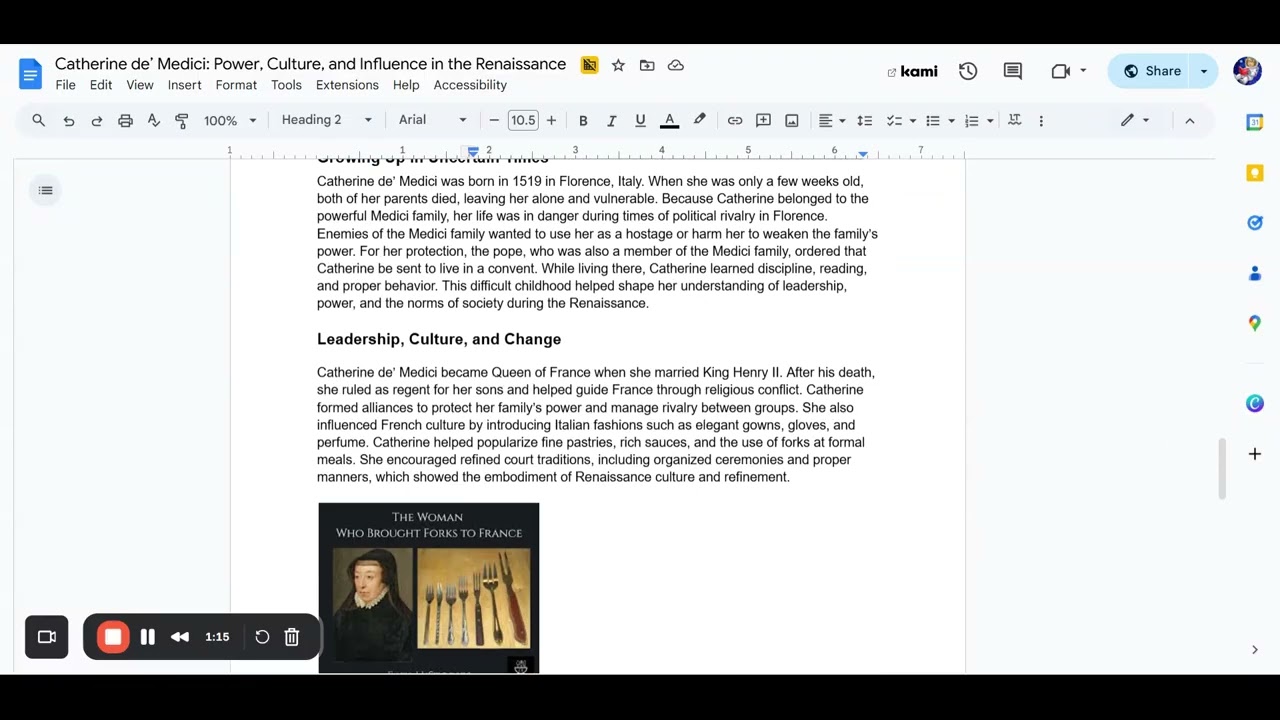Open the kami extension link
The width and height of the screenshot is (1280, 720).
click(x=912, y=71)
